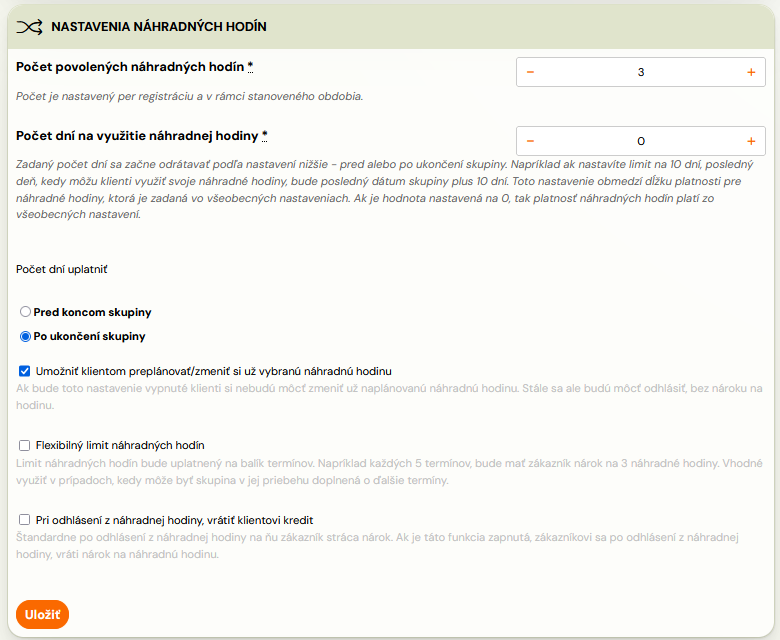
Task: Click the Nastavenia náhradných hodín heading
Action: coord(159,27)
